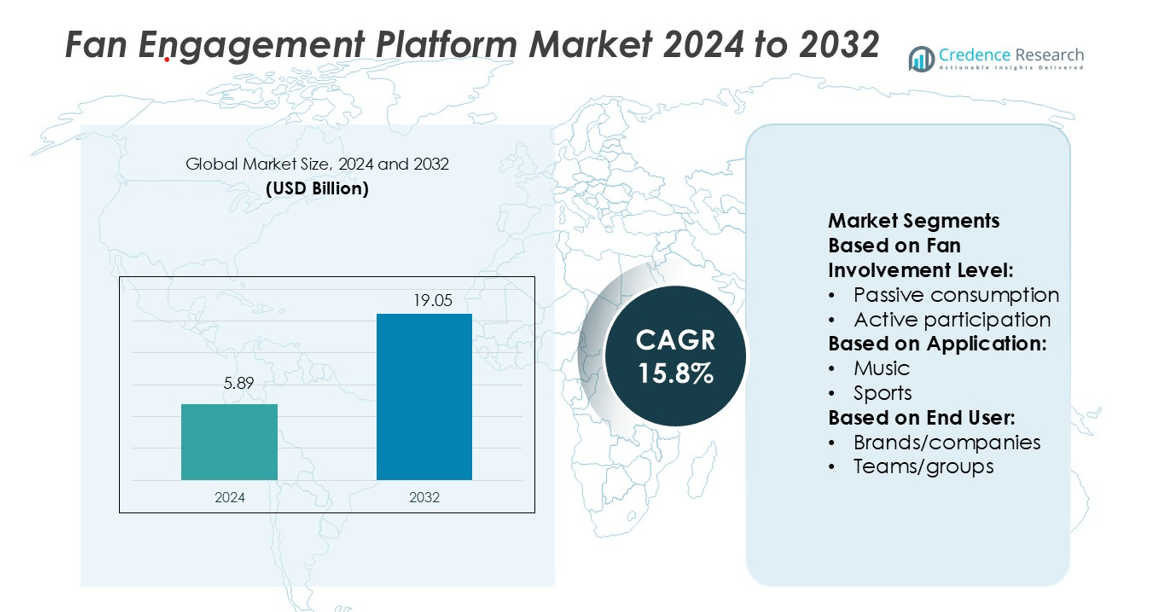Click the Credence Research logo icon

point(921,59)
